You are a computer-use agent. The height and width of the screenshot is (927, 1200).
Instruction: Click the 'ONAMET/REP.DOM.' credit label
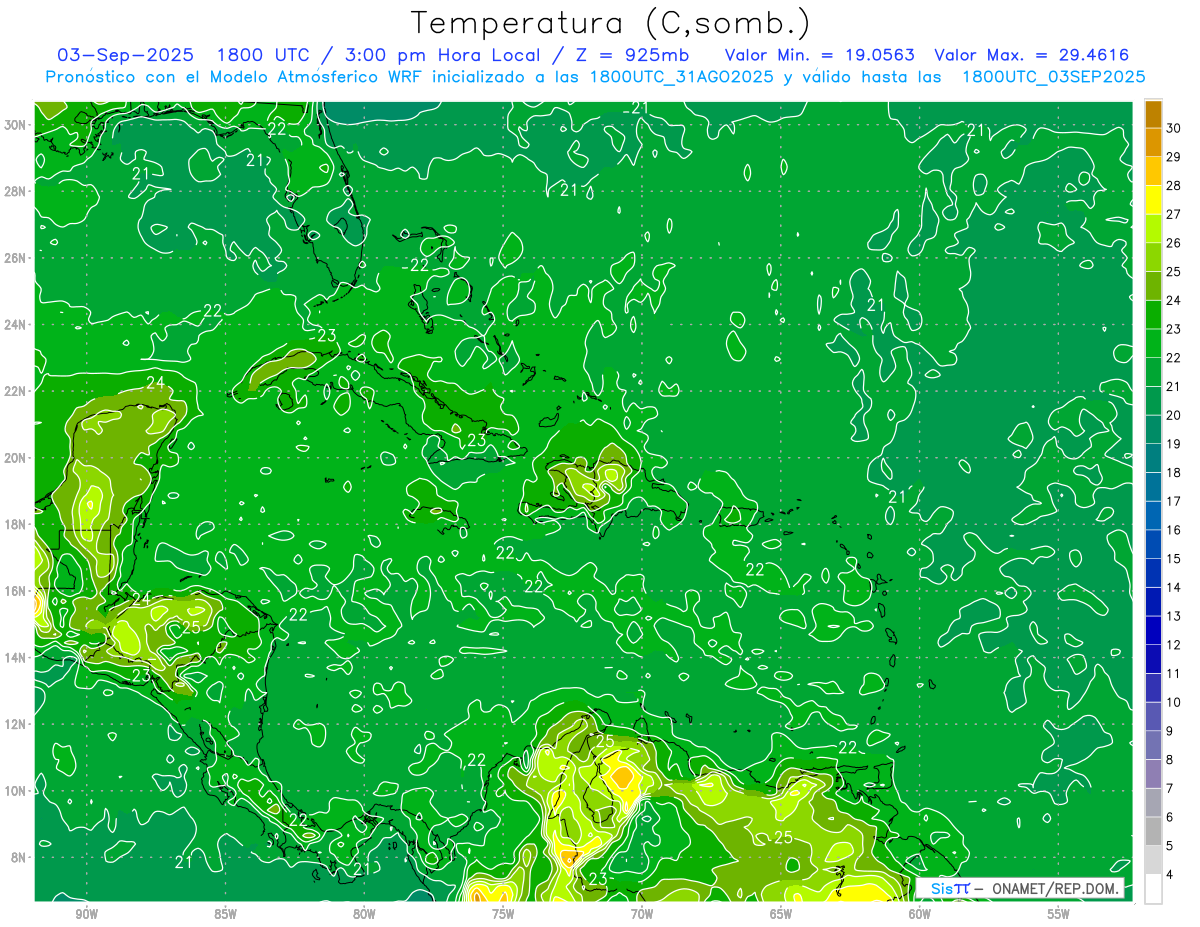point(1056,888)
